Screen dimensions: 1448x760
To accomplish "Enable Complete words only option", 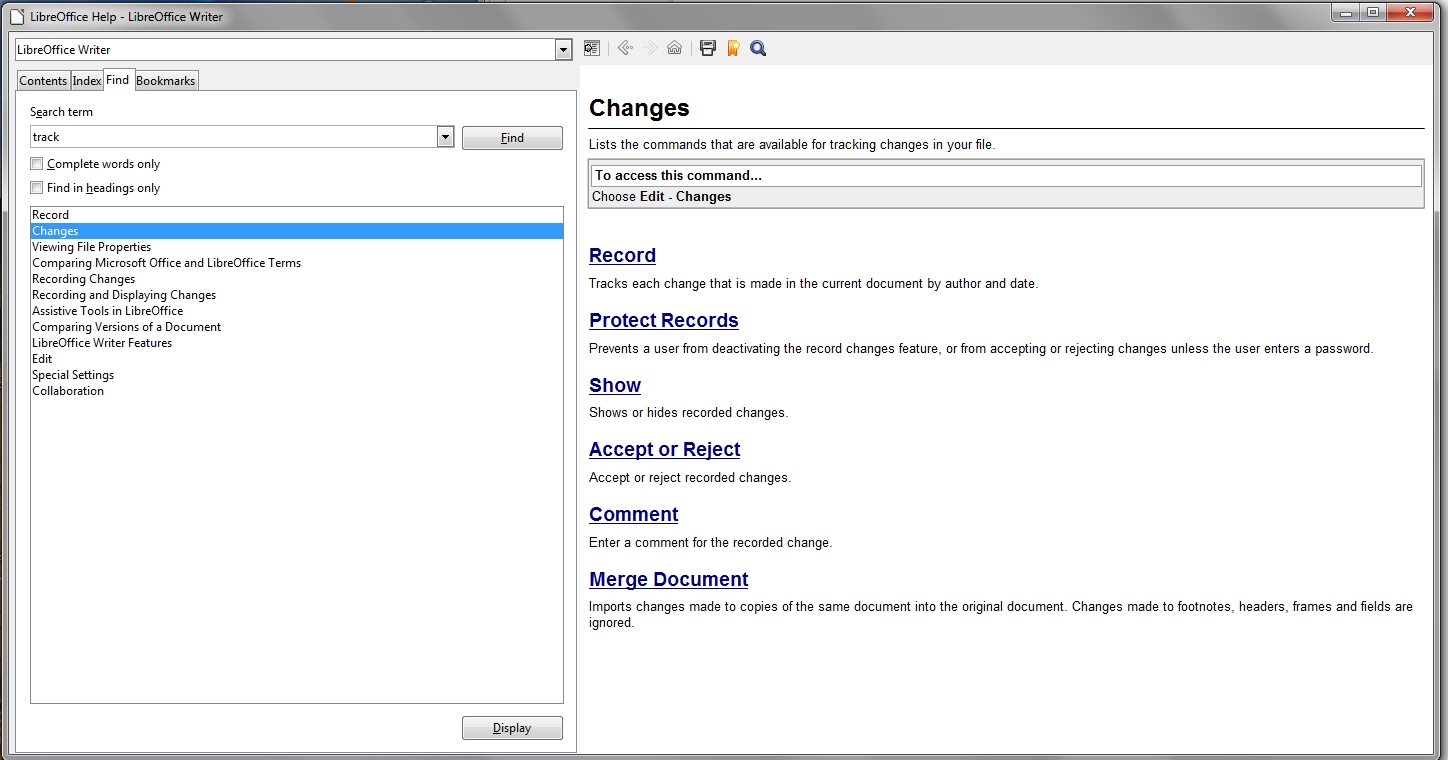I will point(37,164).
